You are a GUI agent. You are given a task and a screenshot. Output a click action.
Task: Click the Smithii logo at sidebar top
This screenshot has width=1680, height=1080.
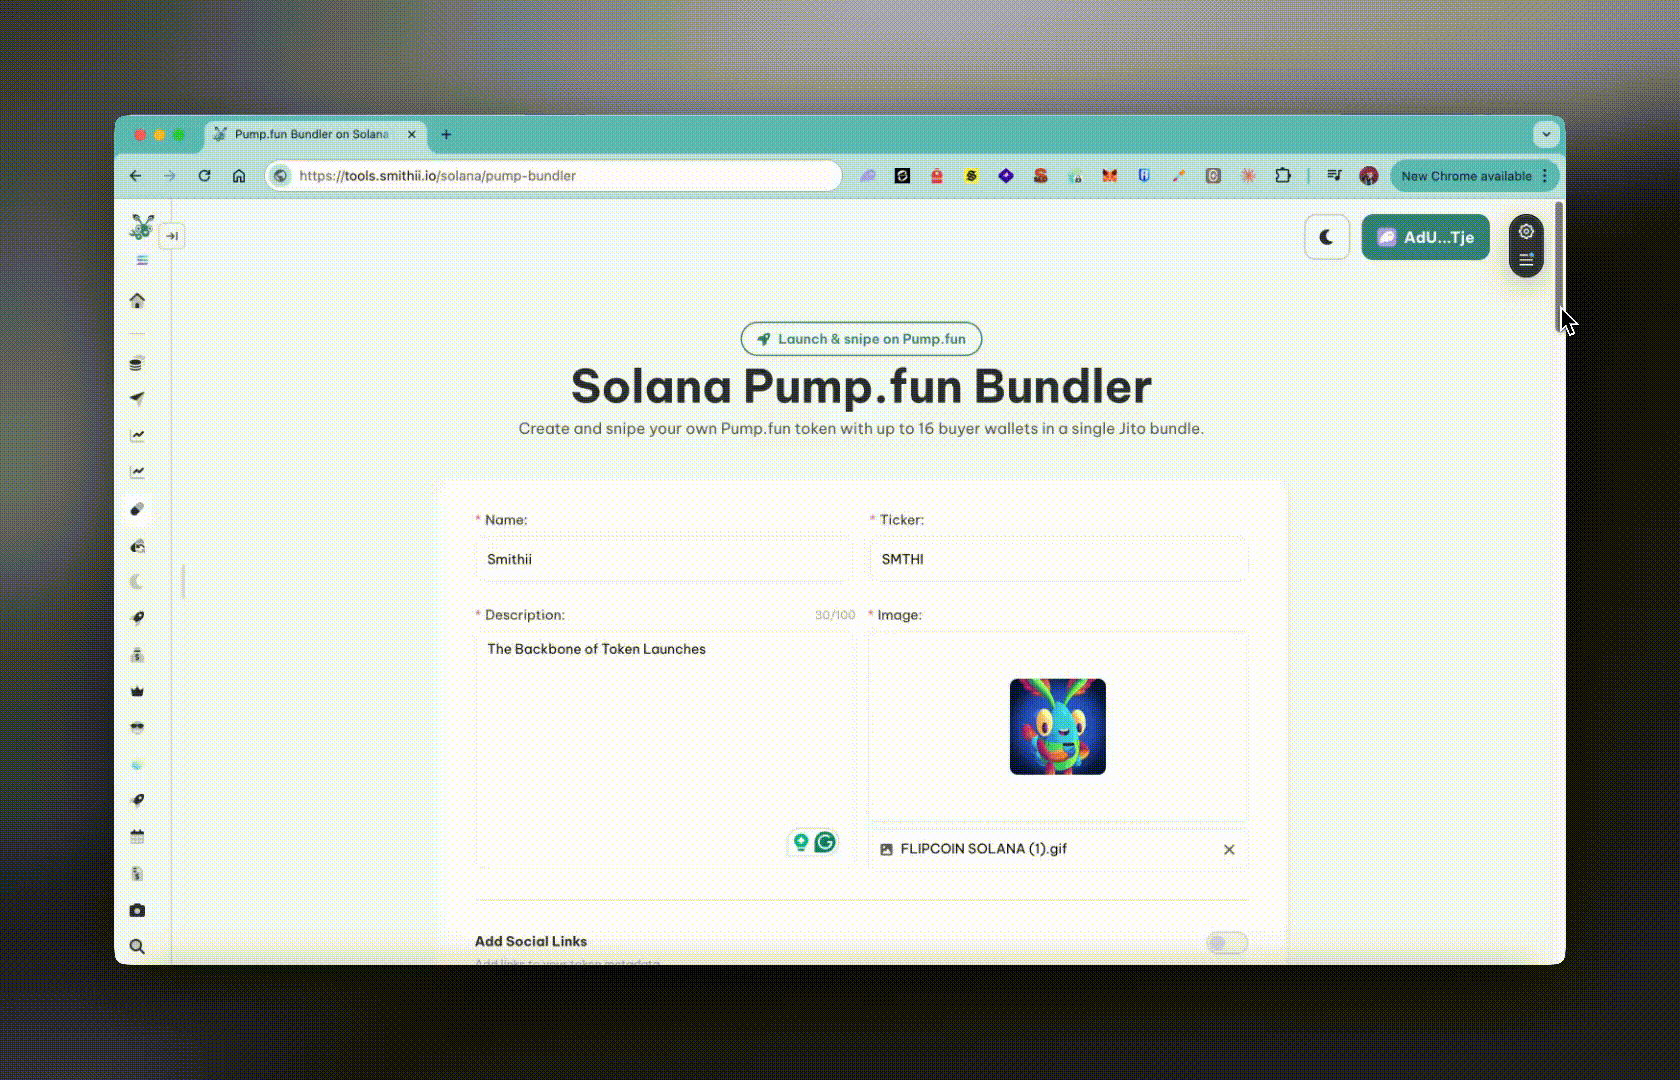[141, 227]
